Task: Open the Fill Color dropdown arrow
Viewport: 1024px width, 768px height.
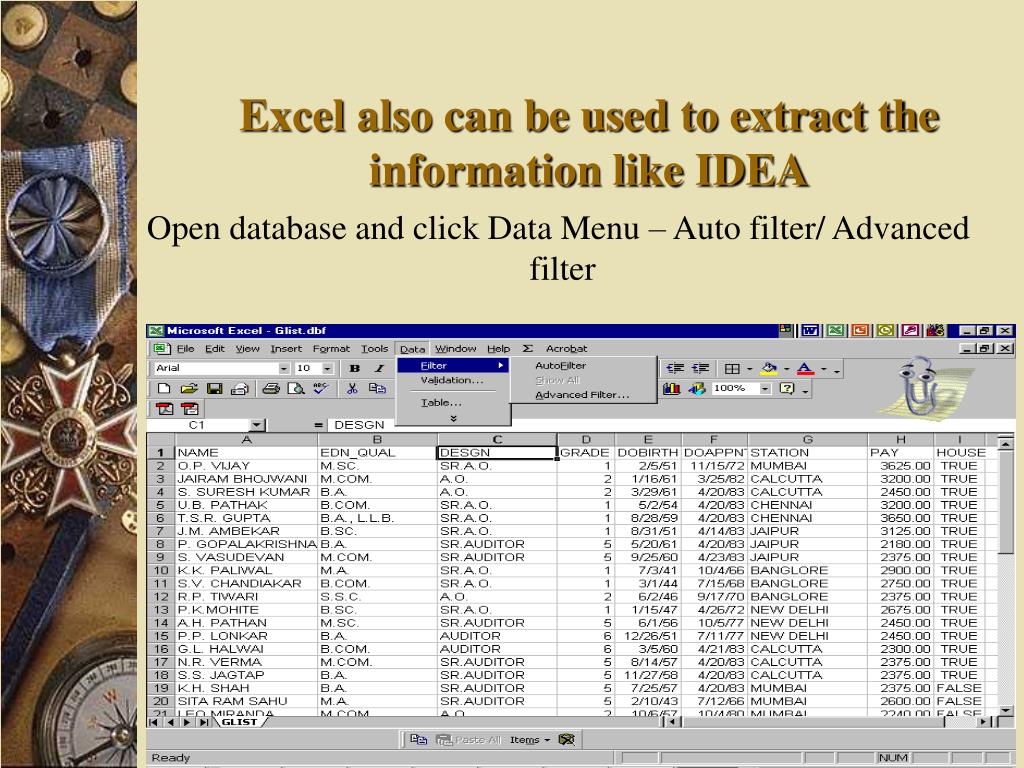Action: (x=787, y=369)
